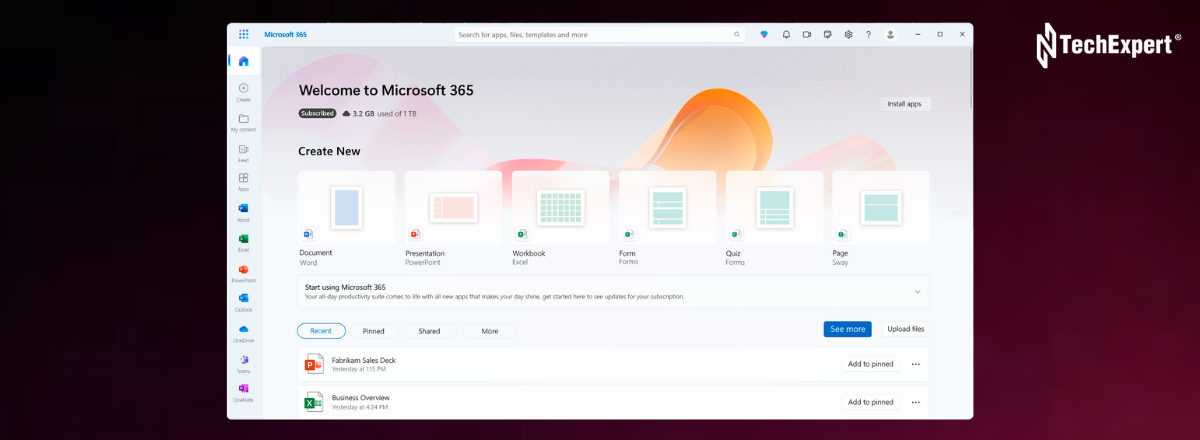Screen dimensions: 1200x440
Task: Launch Outlook from the sidebar
Action: 243,302
